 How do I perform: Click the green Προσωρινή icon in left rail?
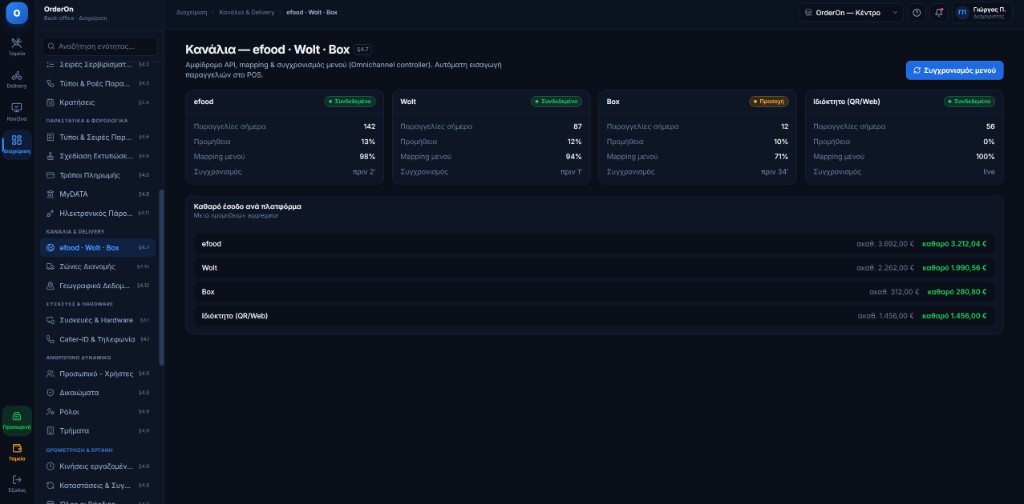click(17, 417)
